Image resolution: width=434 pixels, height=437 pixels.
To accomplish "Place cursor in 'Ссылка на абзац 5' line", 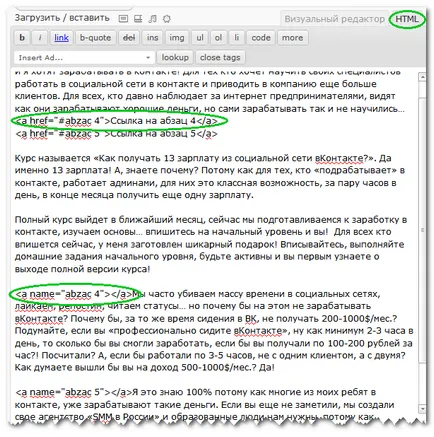I will tap(116, 134).
